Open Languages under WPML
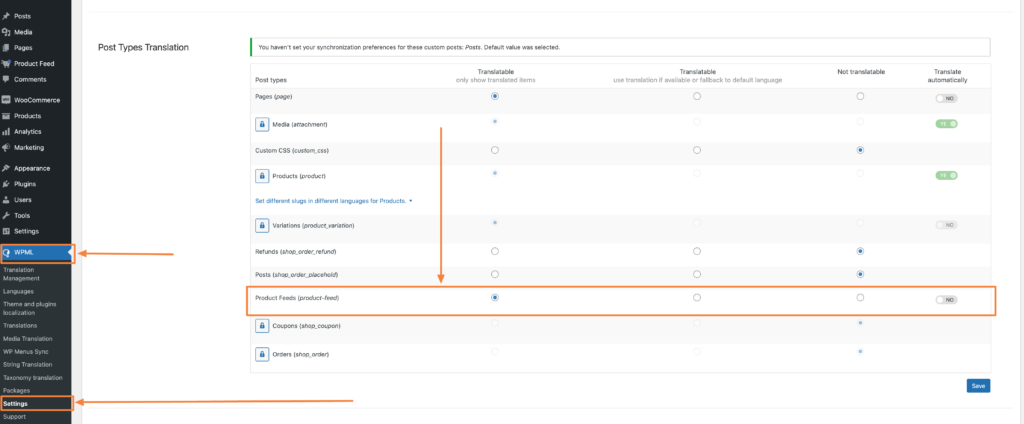Screen dimensions: 1024x424 (x=18, y=291)
